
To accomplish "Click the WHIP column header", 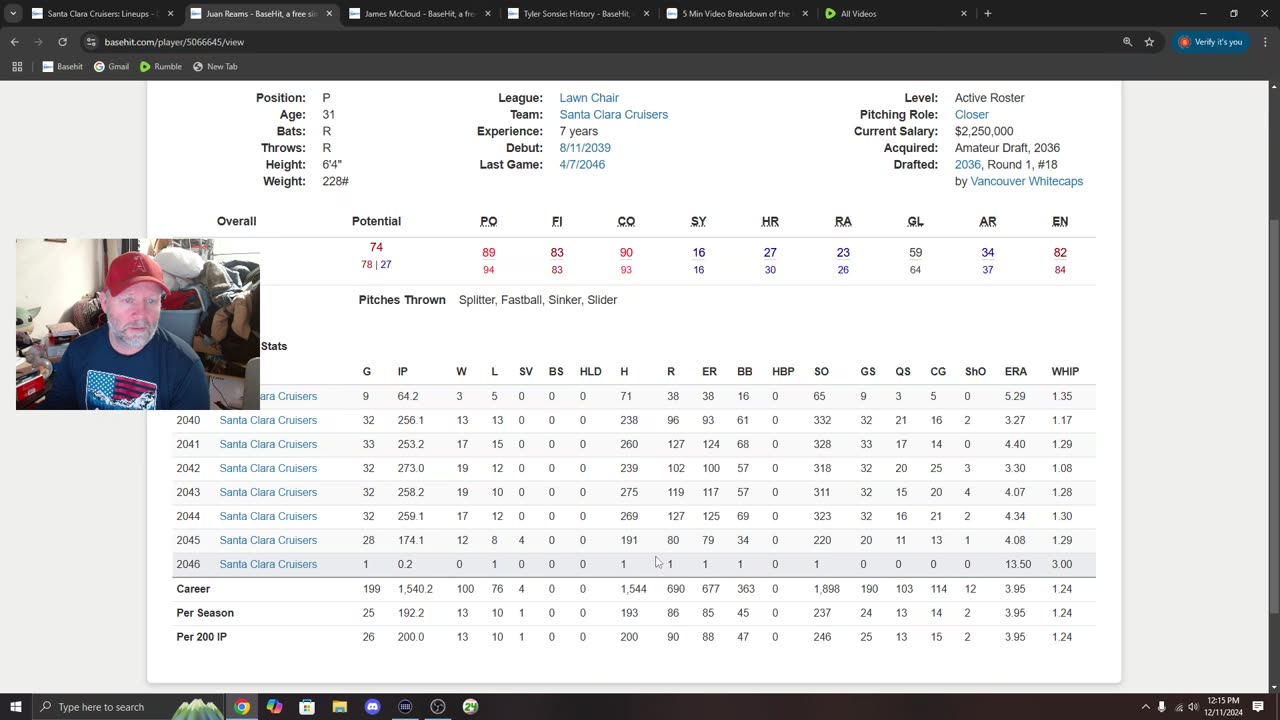I will pos(1065,372).
